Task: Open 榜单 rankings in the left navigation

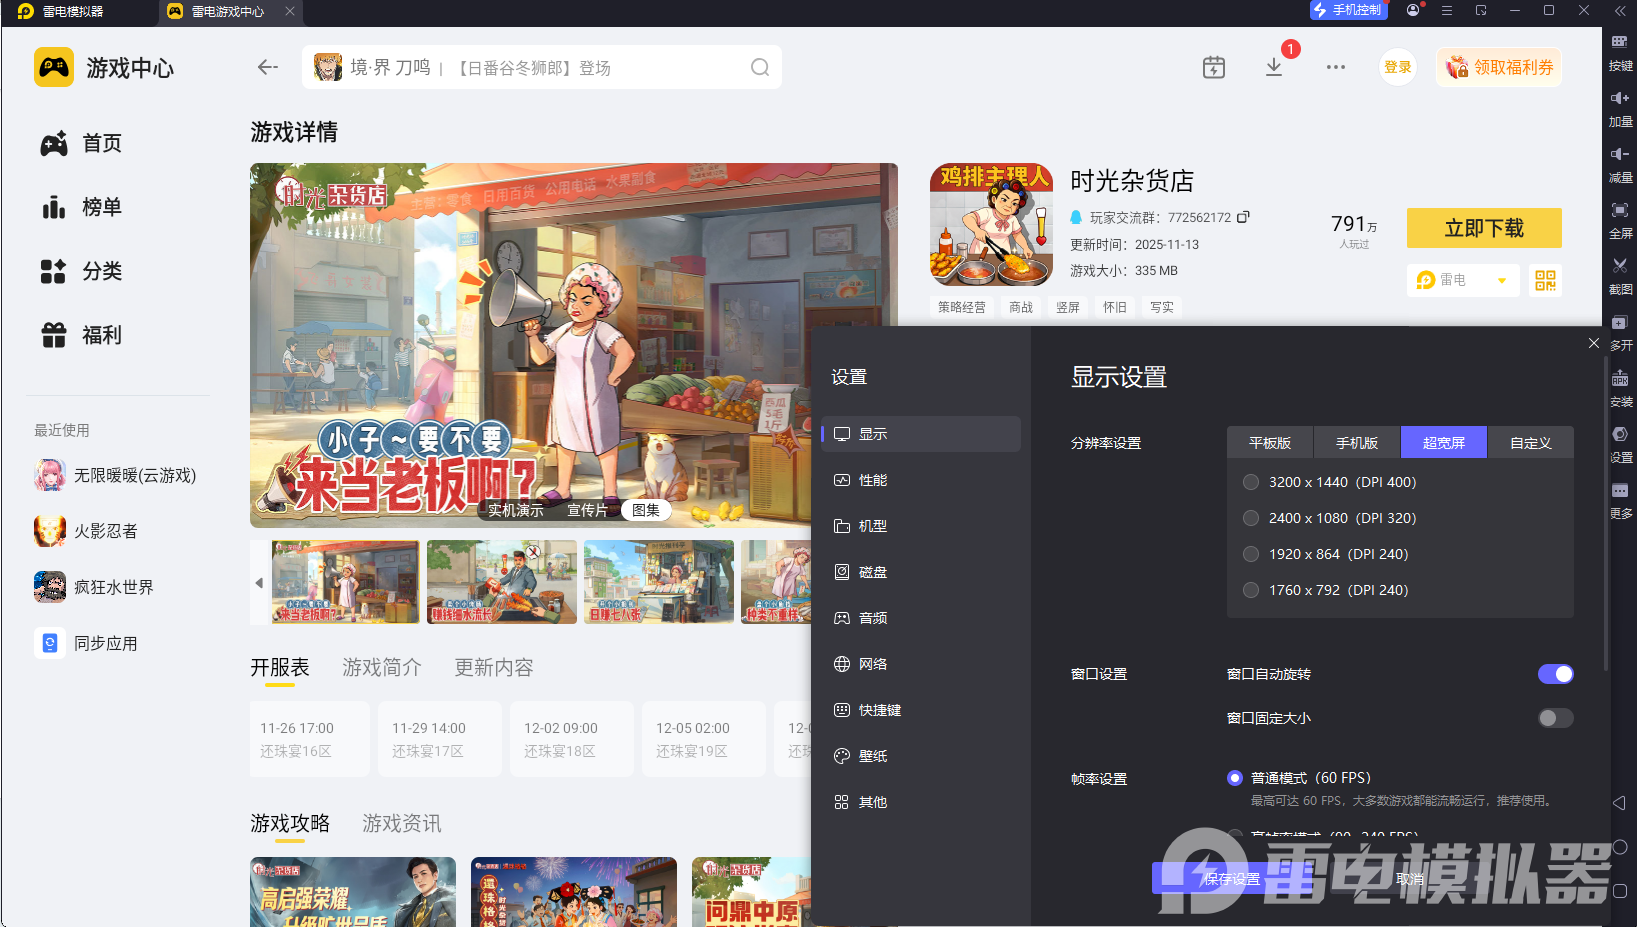Action: [x=82, y=207]
